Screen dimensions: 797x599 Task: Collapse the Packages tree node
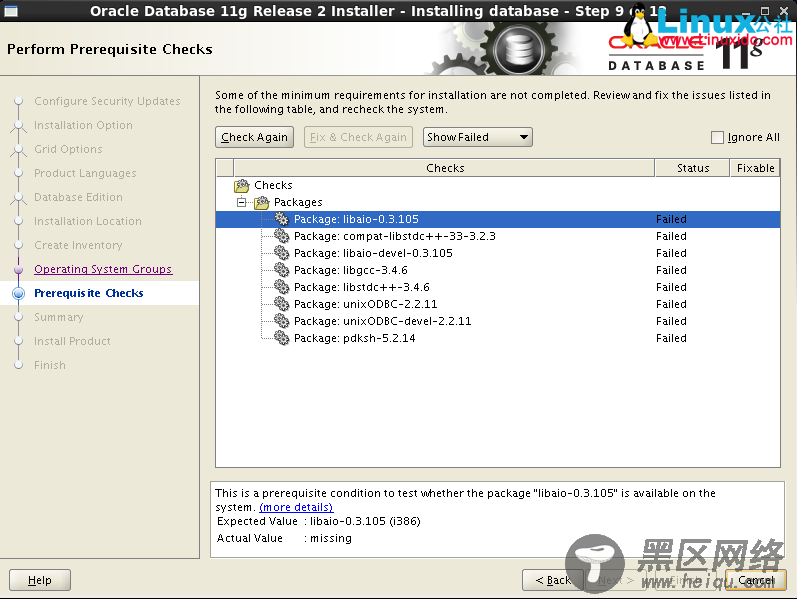[242, 202]
